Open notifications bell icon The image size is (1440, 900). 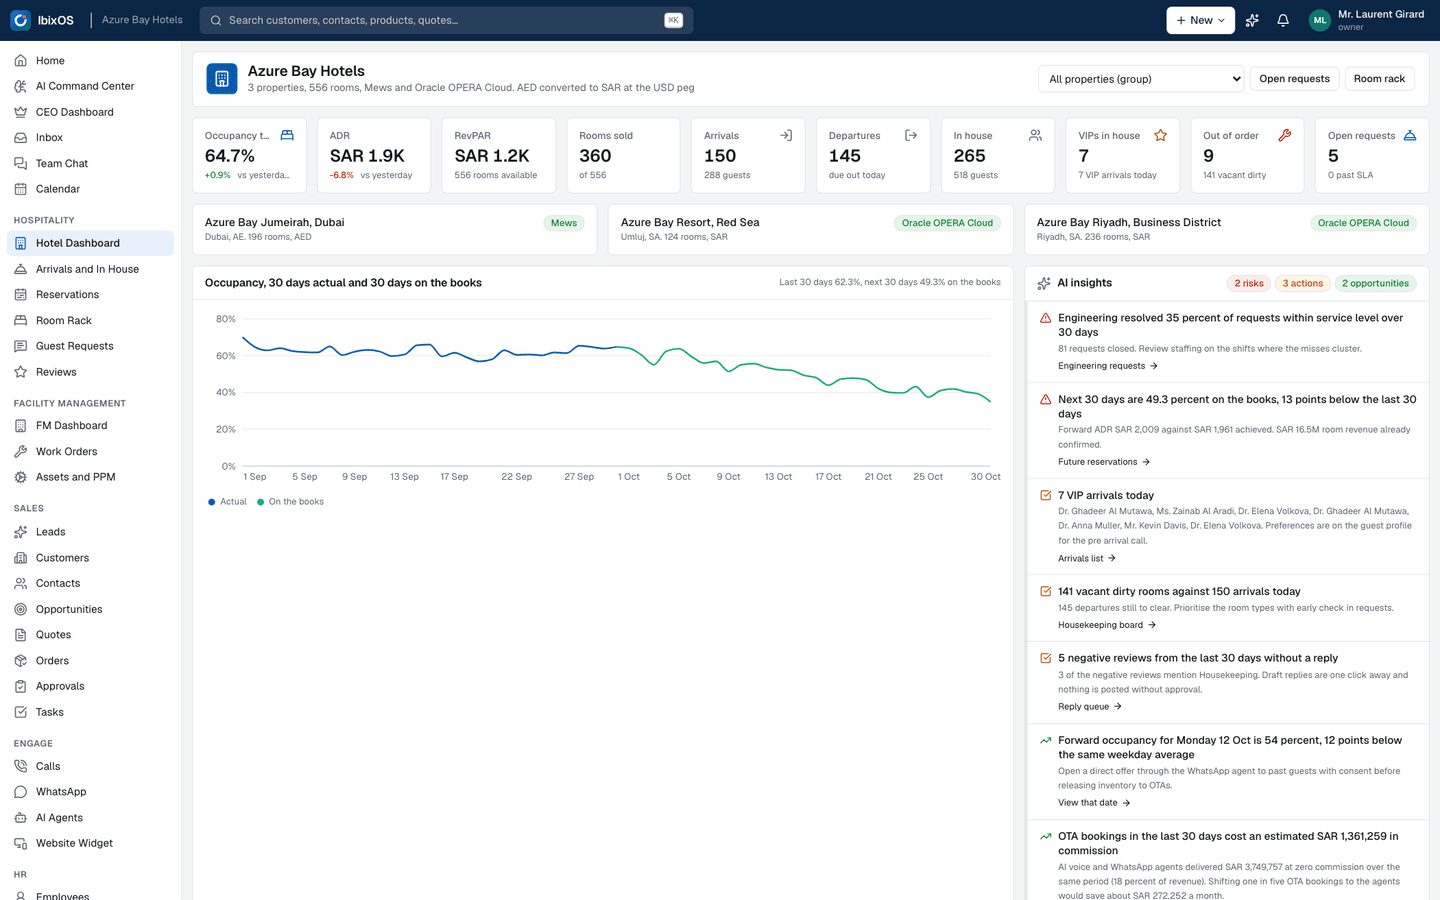(x=1283, y=20)
